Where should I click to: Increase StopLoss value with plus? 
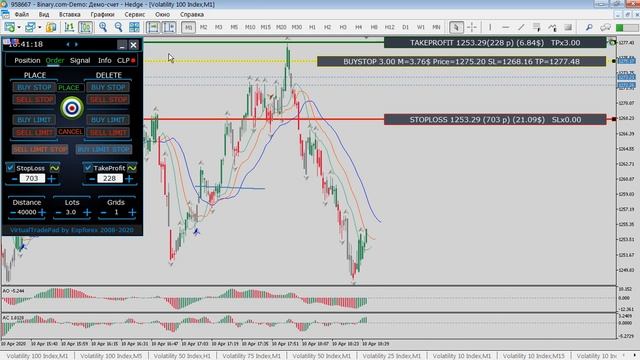click(51, 179)
